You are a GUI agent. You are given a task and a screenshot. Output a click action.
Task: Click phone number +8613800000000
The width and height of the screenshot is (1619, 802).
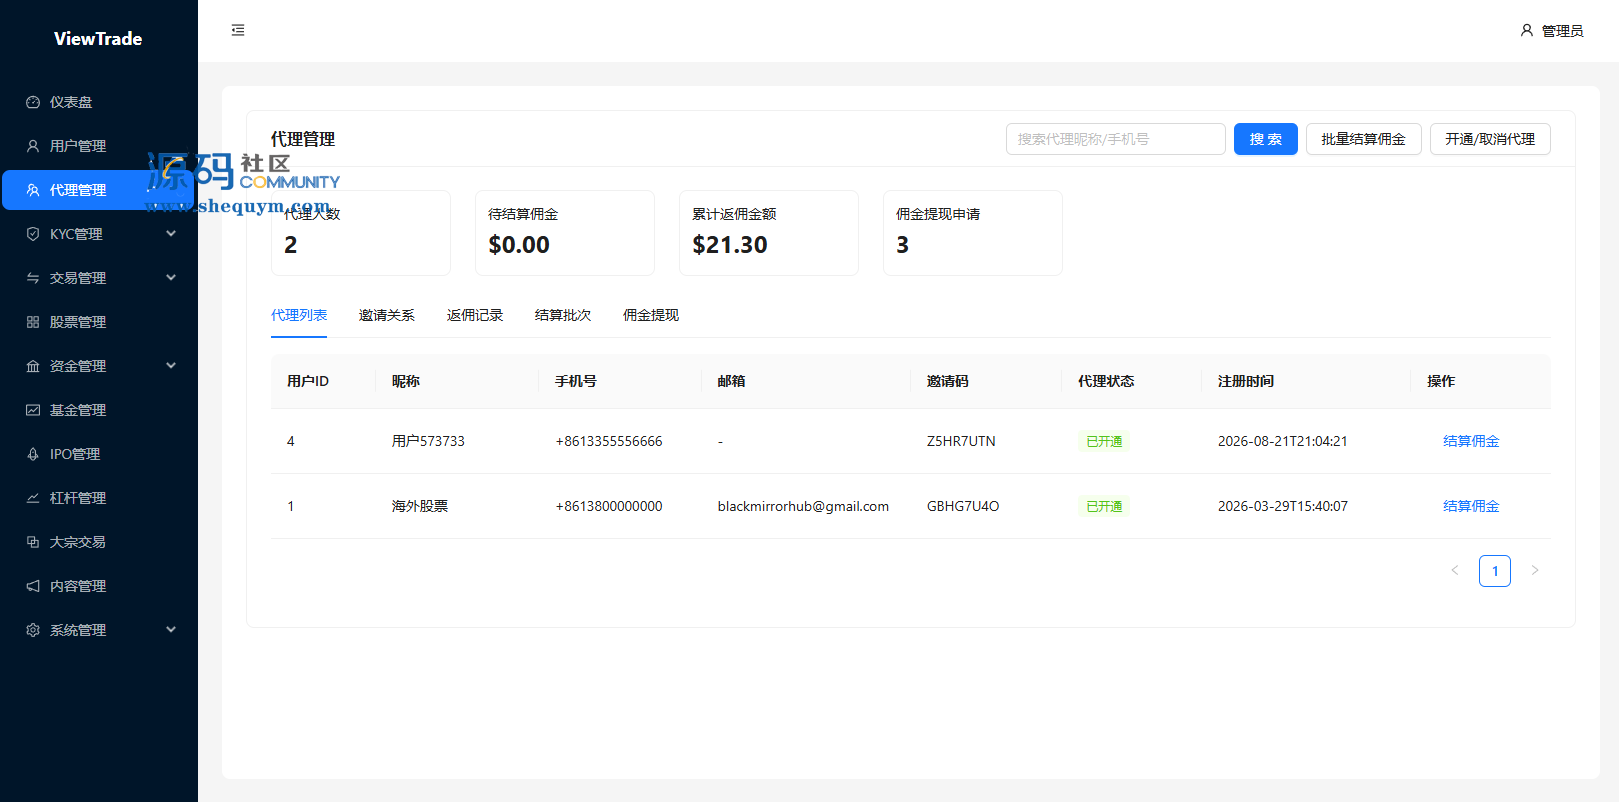pyautogui.click(x=609, y=506)
